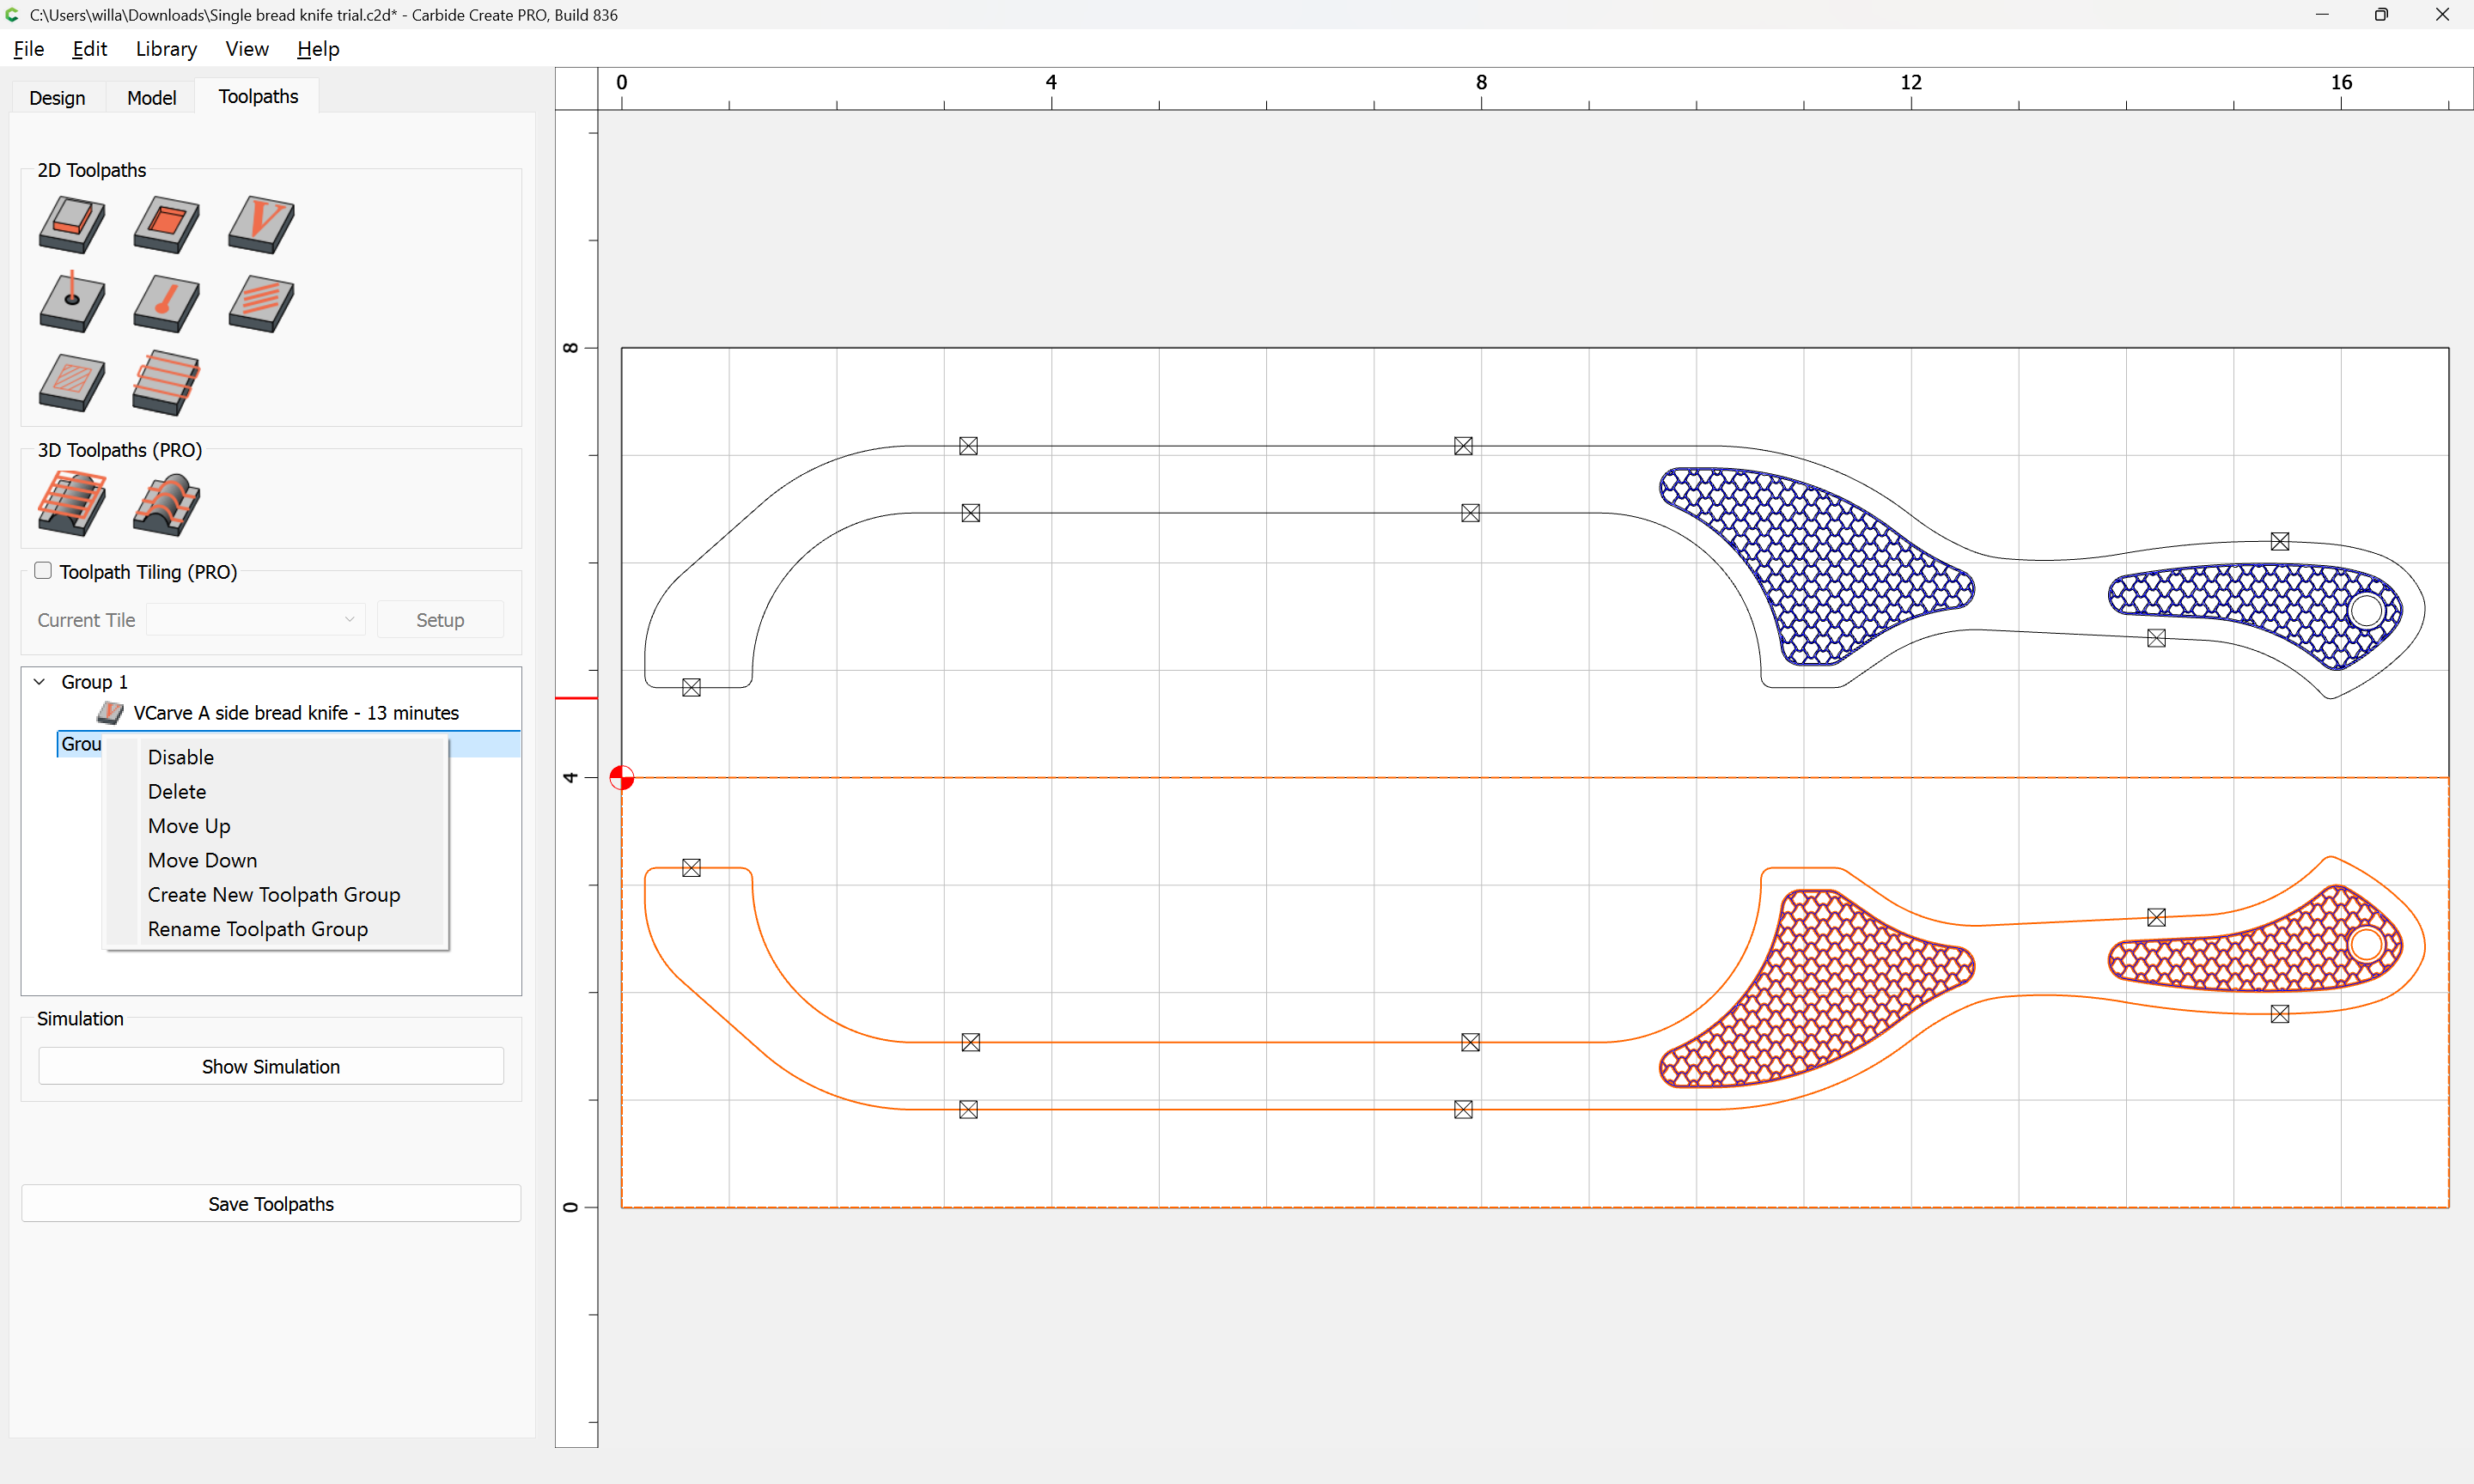Select the 3D Rough toolpath icon

tap(72, 503)
